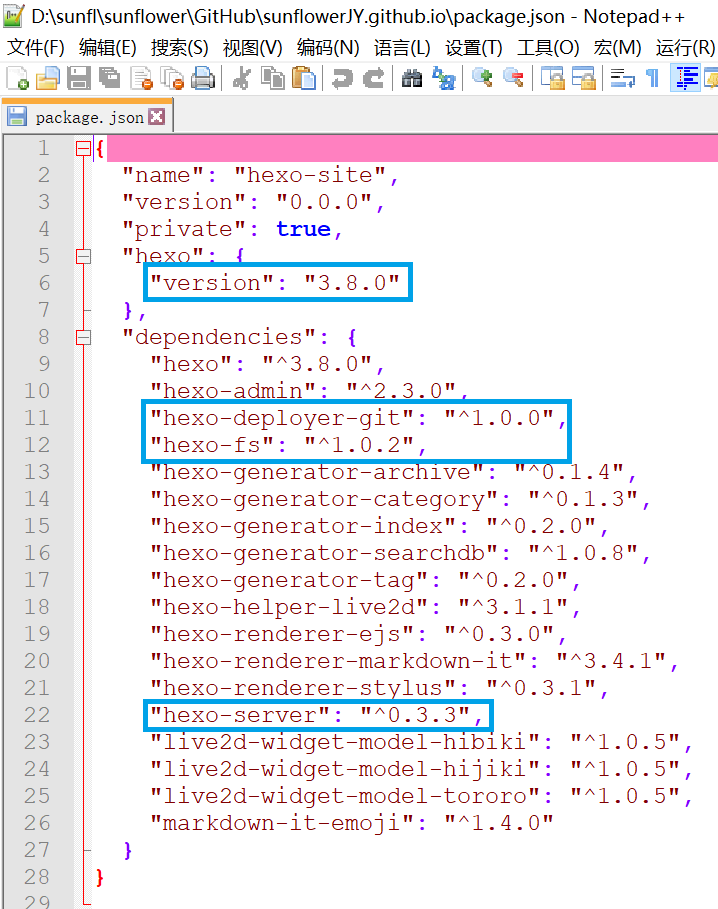The width and height of the screenshot is (718, 909).
Task: Click the "hexo-deployer-git" key text
Action: pyautogui.click(x=282, y=418)
